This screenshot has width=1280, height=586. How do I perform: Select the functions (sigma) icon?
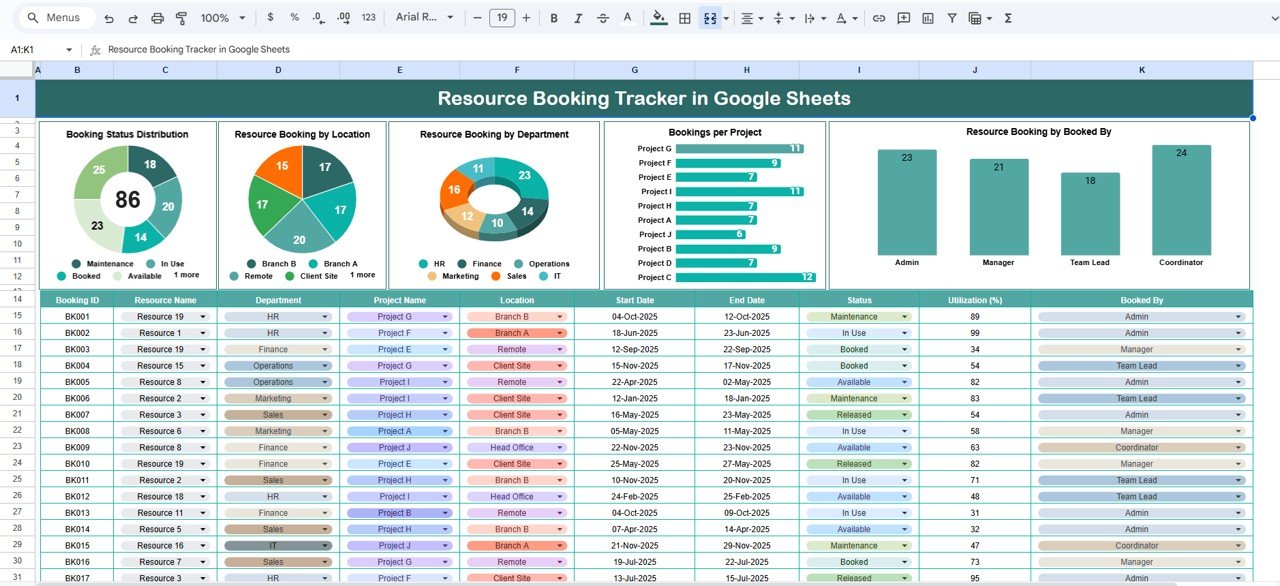1007,18
